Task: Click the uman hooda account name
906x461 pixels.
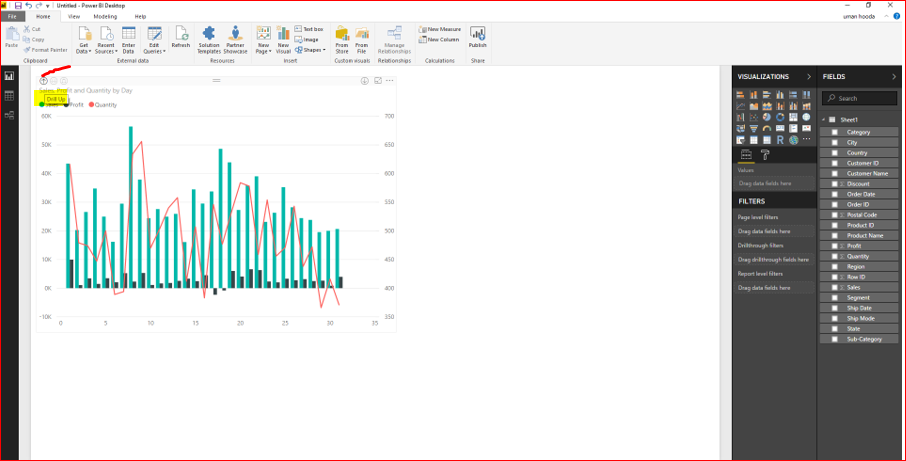Action: tap(859, 17)
